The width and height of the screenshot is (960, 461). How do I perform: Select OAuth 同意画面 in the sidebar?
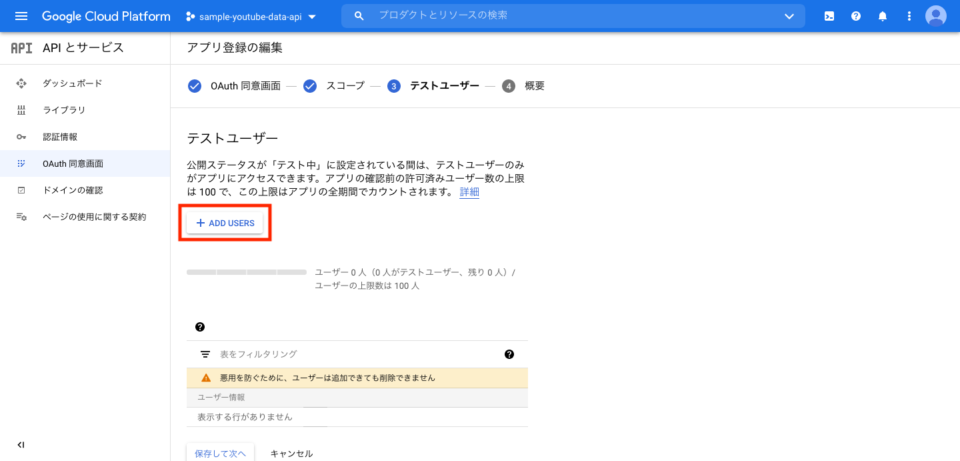click(85, 163)
